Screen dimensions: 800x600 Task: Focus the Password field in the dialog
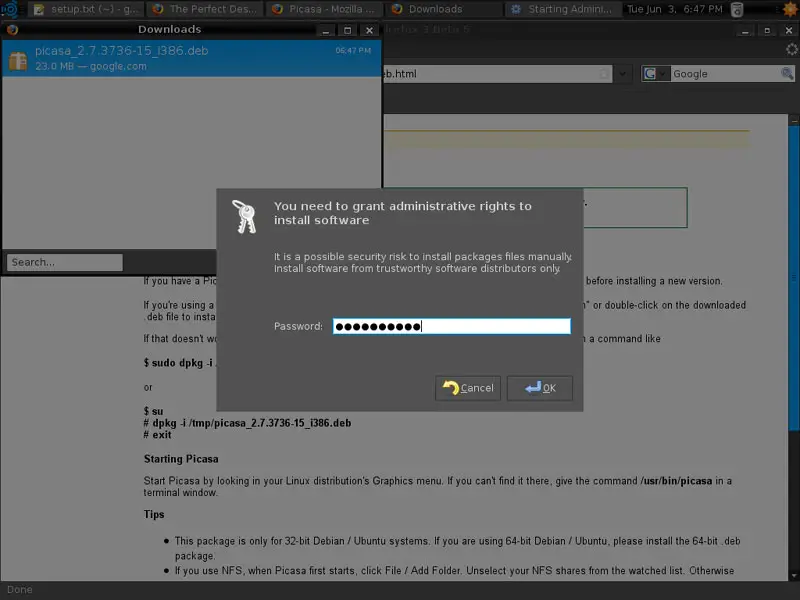click(x=452, y=327)
